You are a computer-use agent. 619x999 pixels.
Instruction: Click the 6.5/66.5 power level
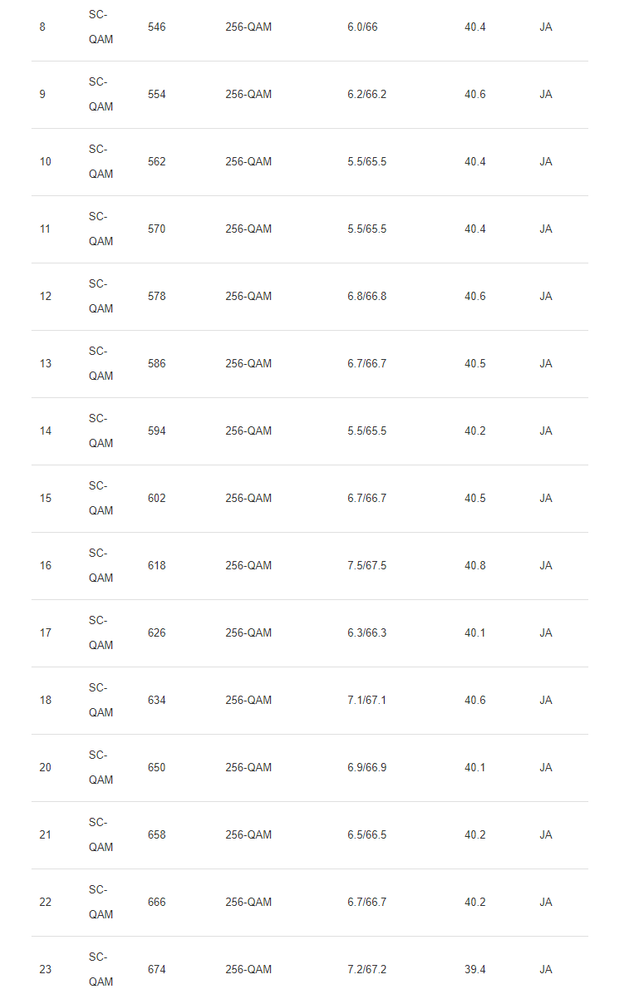[366, 834]
